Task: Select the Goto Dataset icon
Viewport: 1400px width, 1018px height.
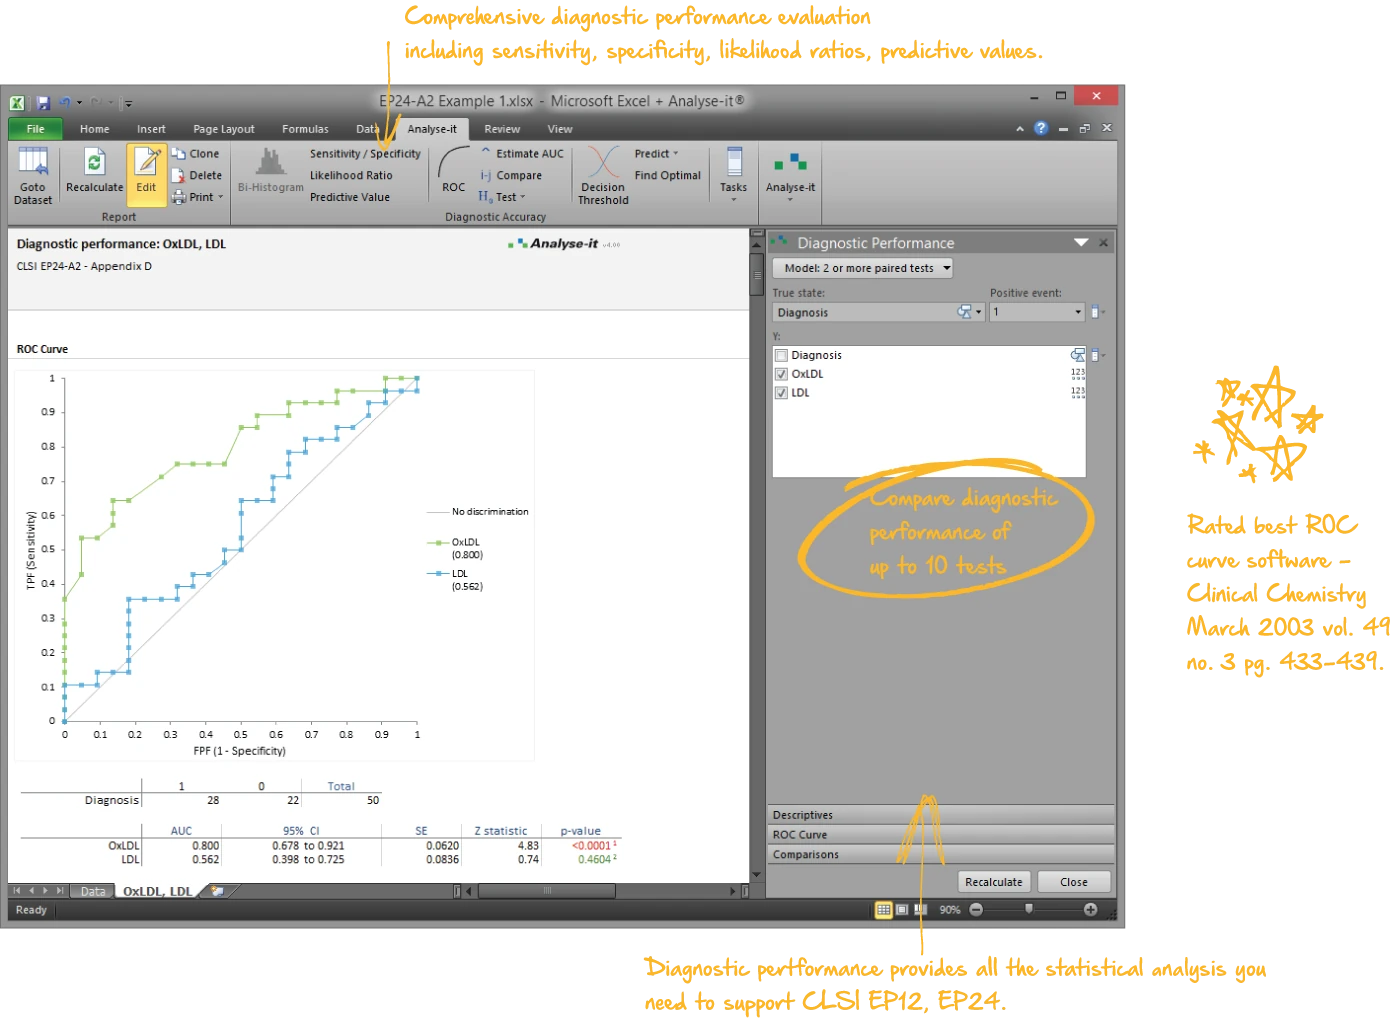Action: click(33, 175)
